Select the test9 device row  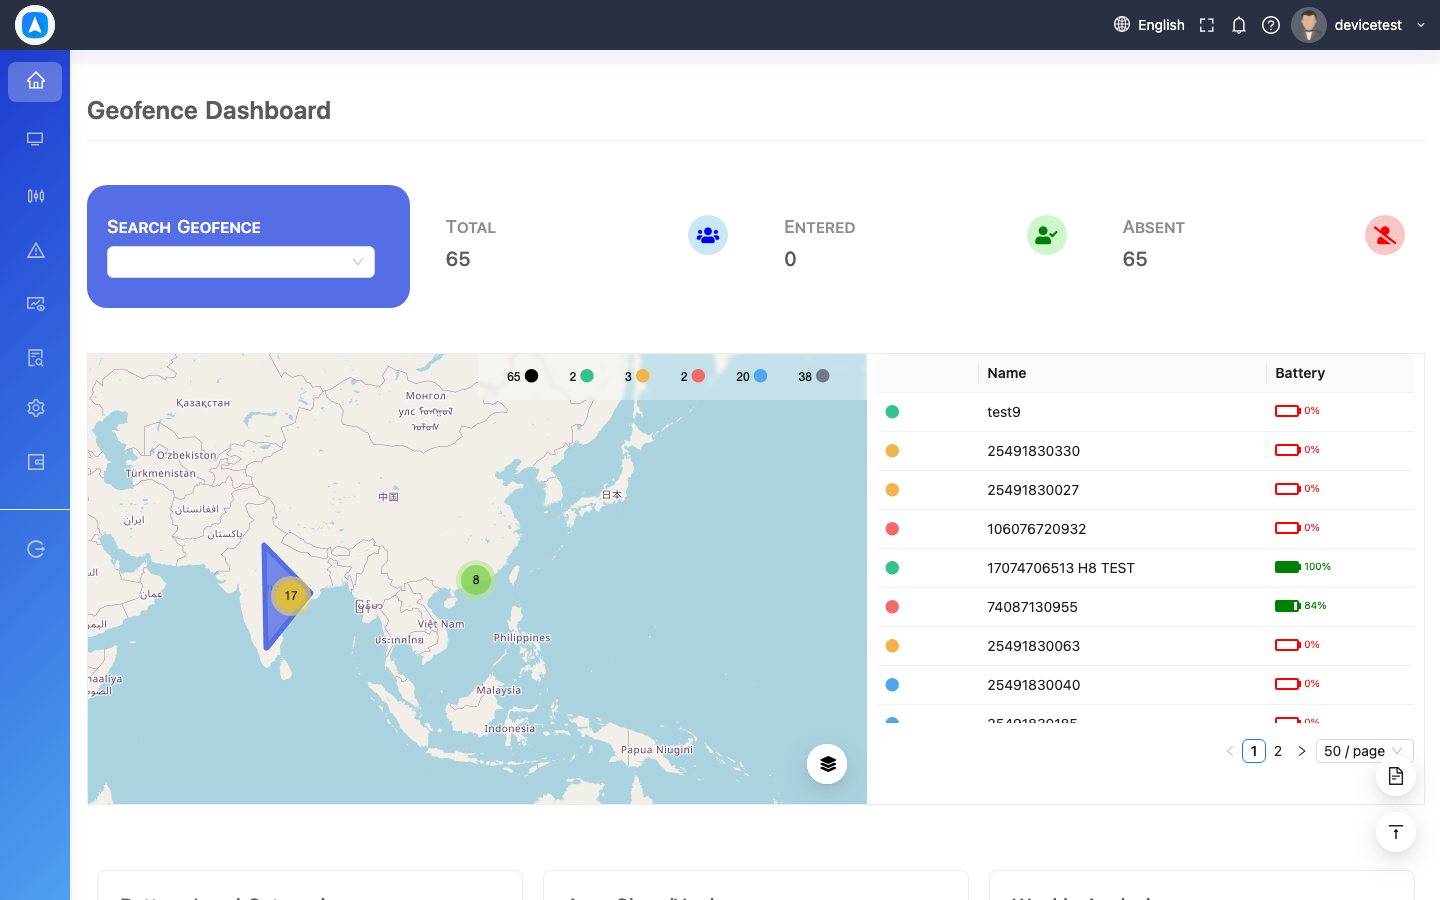pos(1145,412)
